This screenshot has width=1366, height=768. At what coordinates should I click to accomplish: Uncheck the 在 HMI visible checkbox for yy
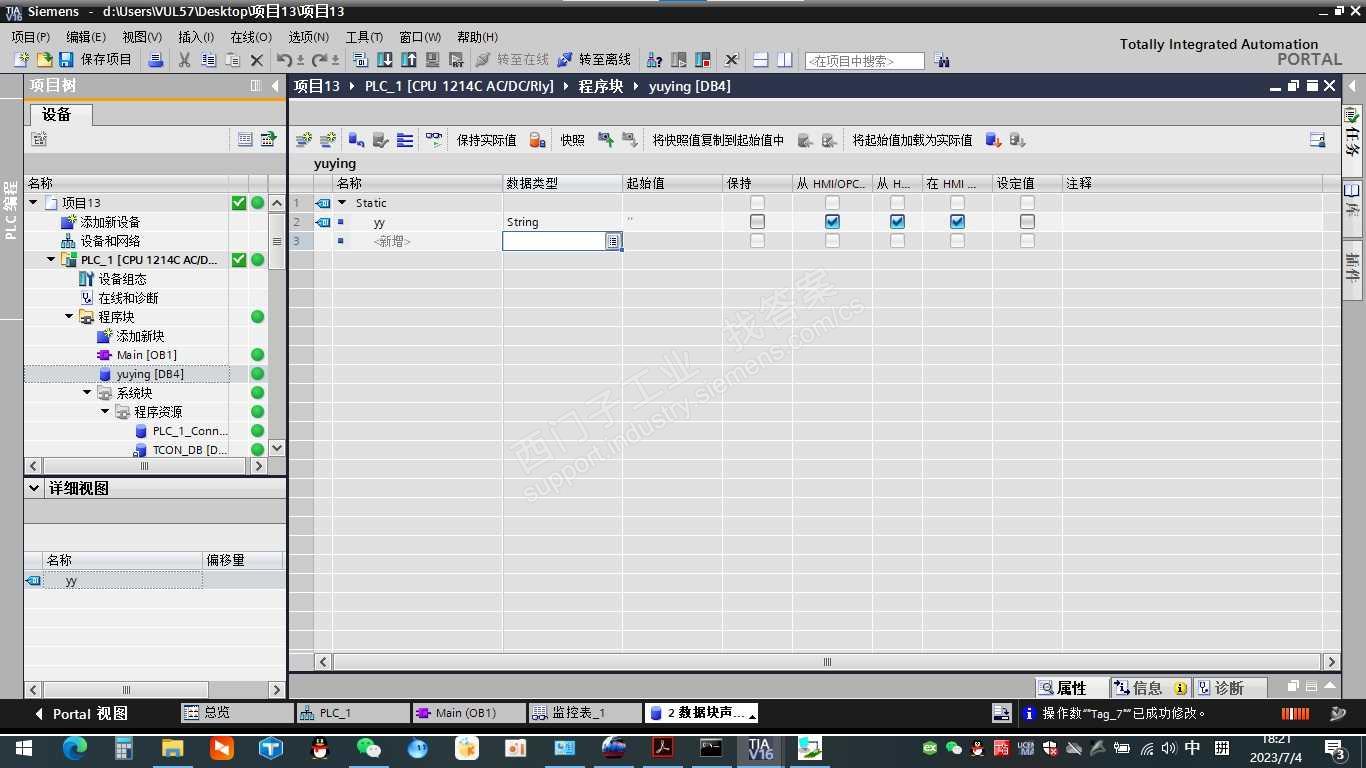(957, 222)
